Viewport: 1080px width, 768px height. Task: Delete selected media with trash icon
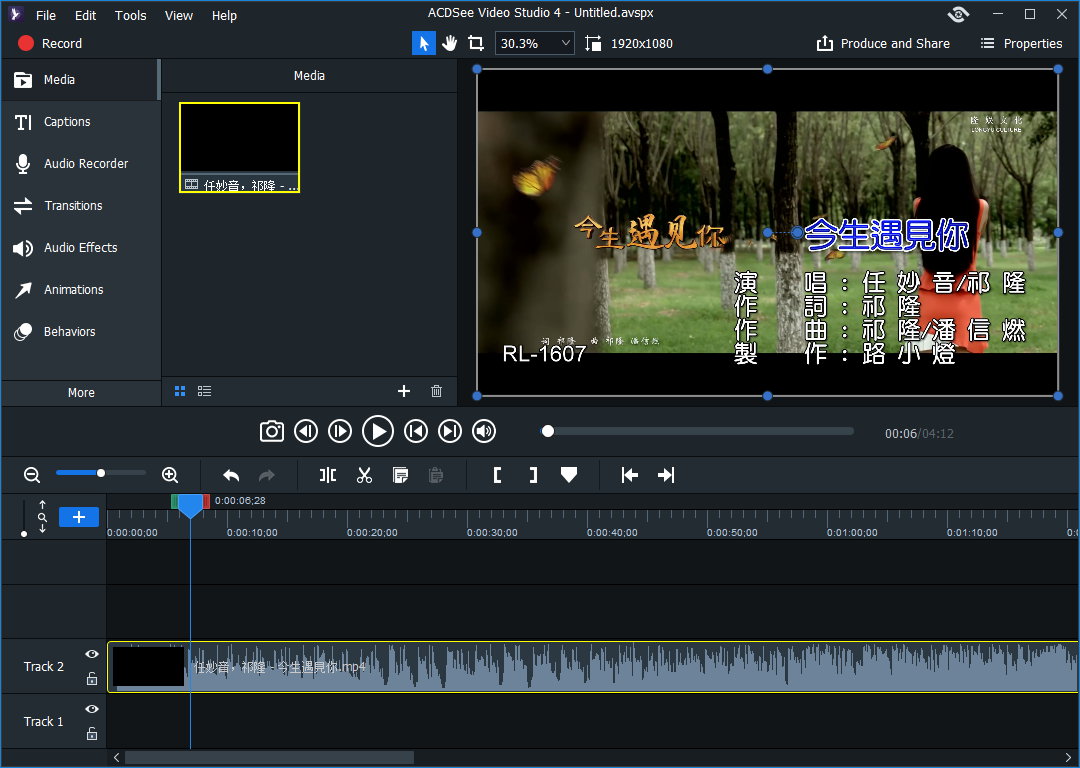(x=436, y=391)
